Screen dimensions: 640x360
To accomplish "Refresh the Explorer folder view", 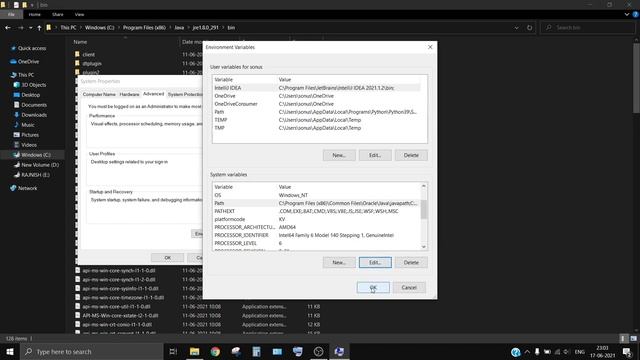I will 529,28.
